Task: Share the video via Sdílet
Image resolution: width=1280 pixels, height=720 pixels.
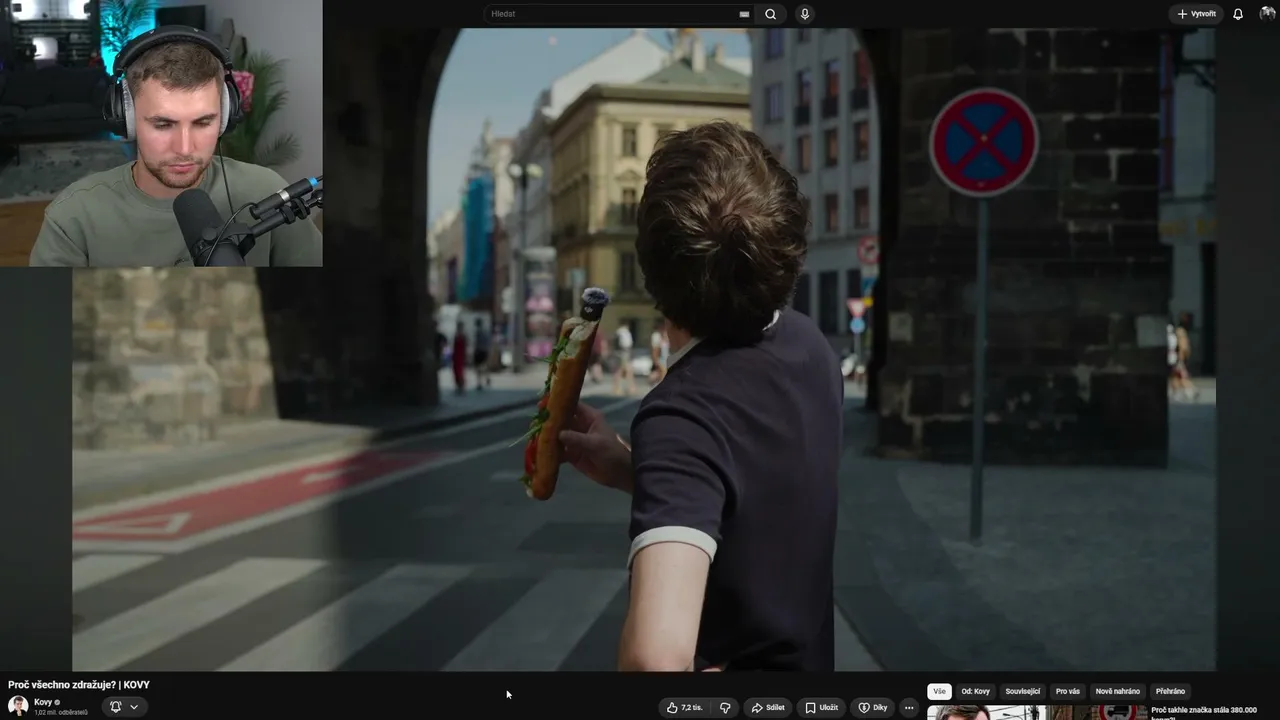Action: pos(768,707)
